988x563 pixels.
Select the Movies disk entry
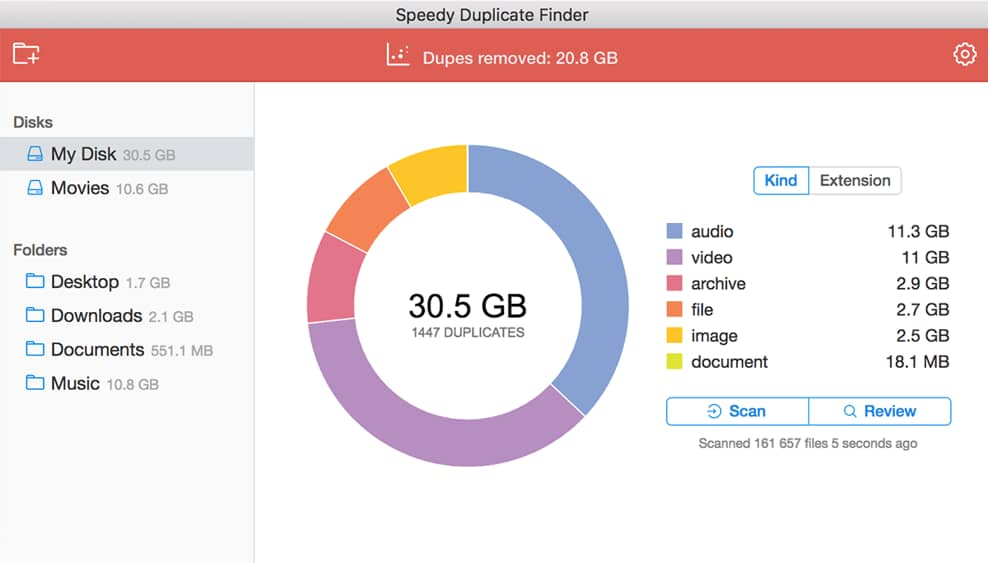[127, 188]
